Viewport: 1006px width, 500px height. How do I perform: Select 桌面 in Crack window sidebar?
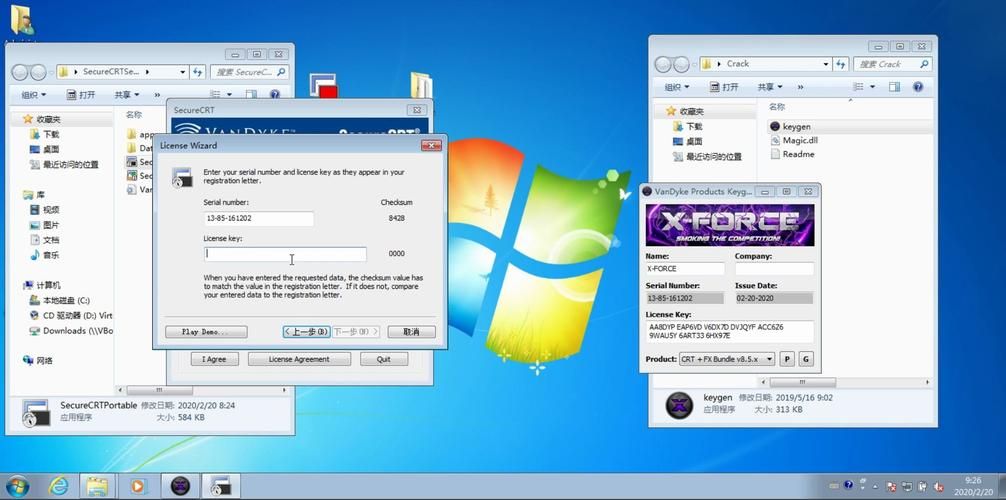[687, 141]
